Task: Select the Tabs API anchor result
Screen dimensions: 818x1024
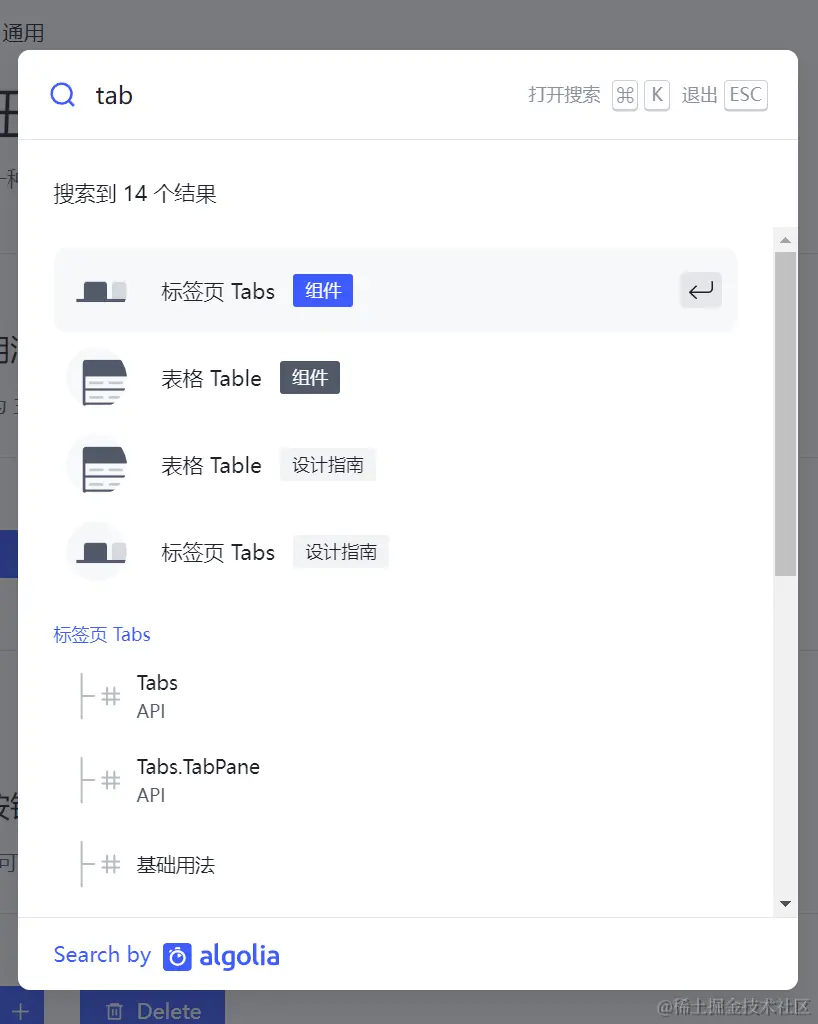Action: click(x=396, y=696)
